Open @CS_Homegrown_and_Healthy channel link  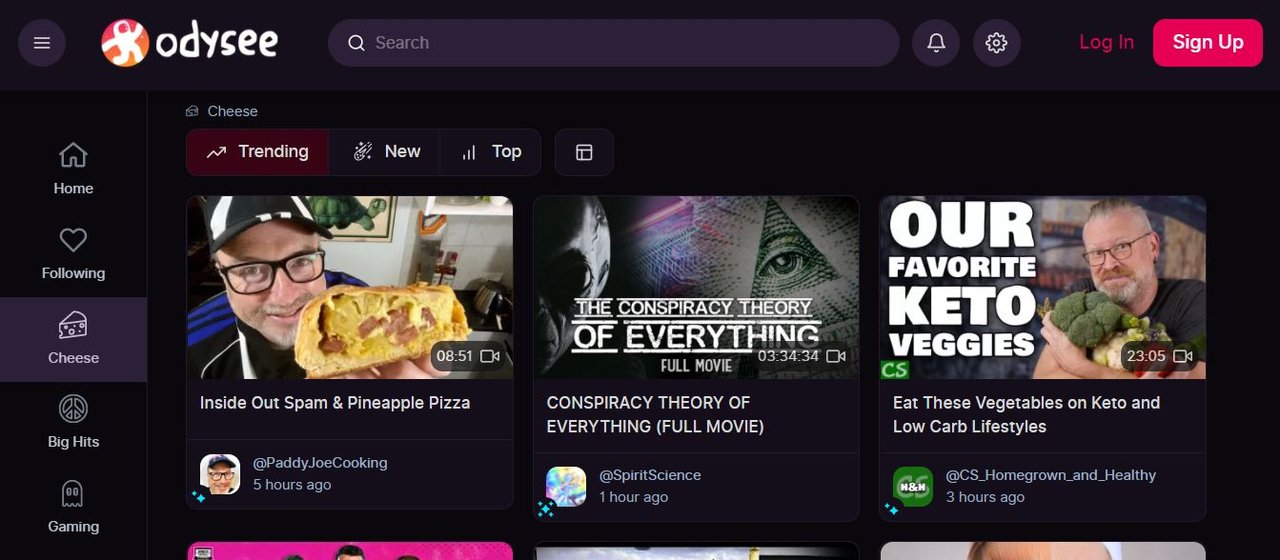1050,475
